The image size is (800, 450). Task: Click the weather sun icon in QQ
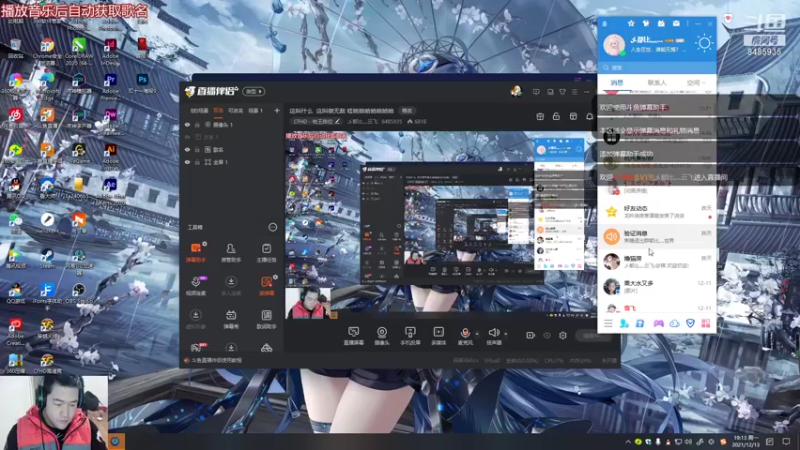(x=704, y=43)
